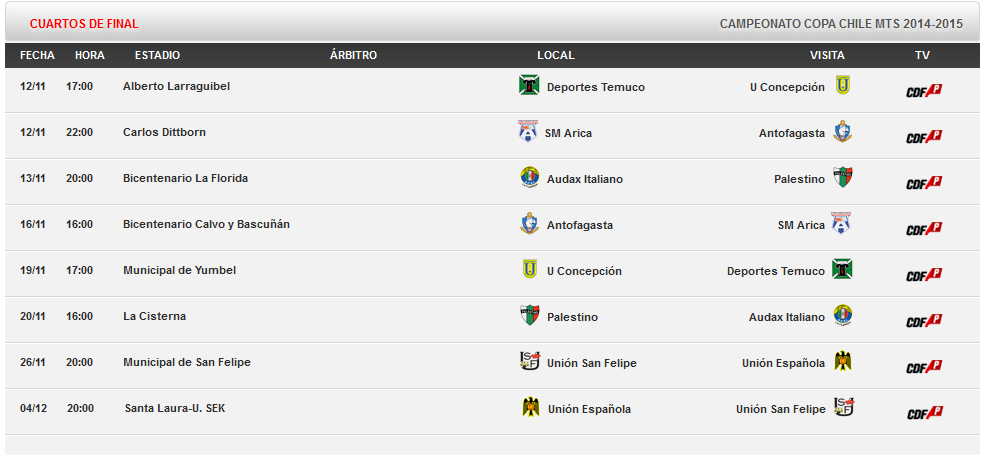Select the ÁRBITRO column header
983x455 pixels.
point(354,55)
